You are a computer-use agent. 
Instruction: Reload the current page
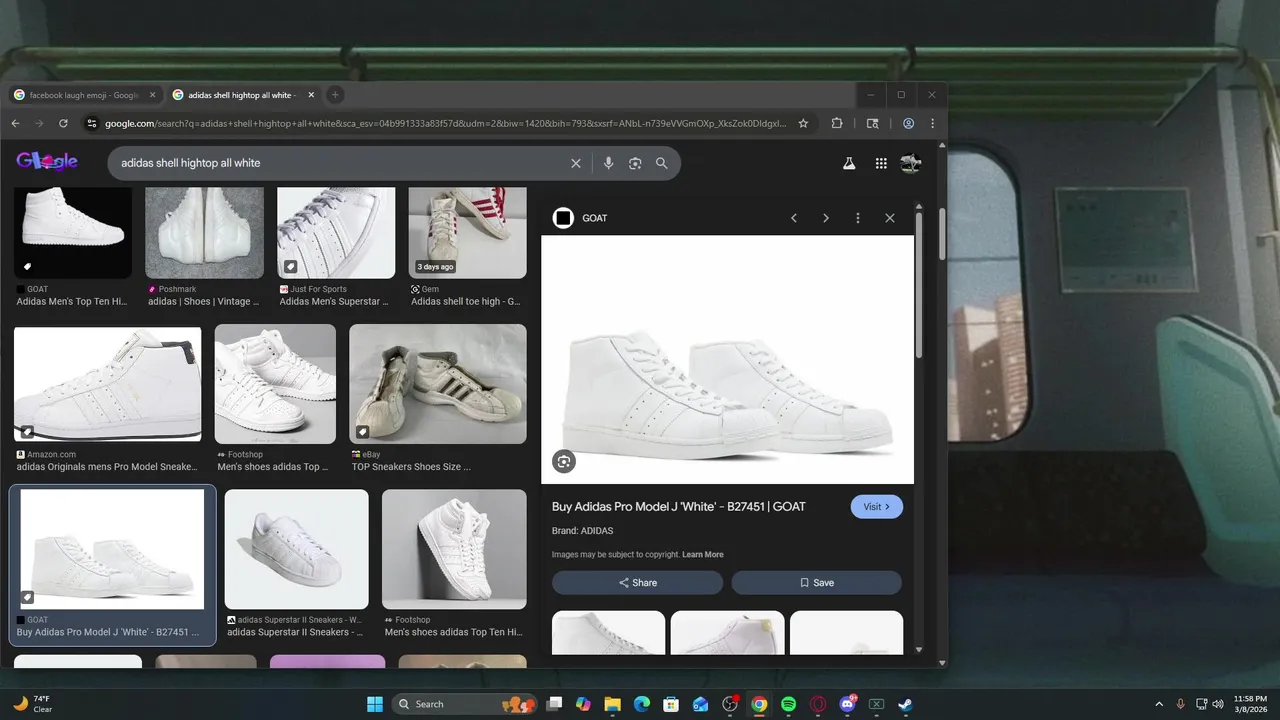click(x=63, y=123)
